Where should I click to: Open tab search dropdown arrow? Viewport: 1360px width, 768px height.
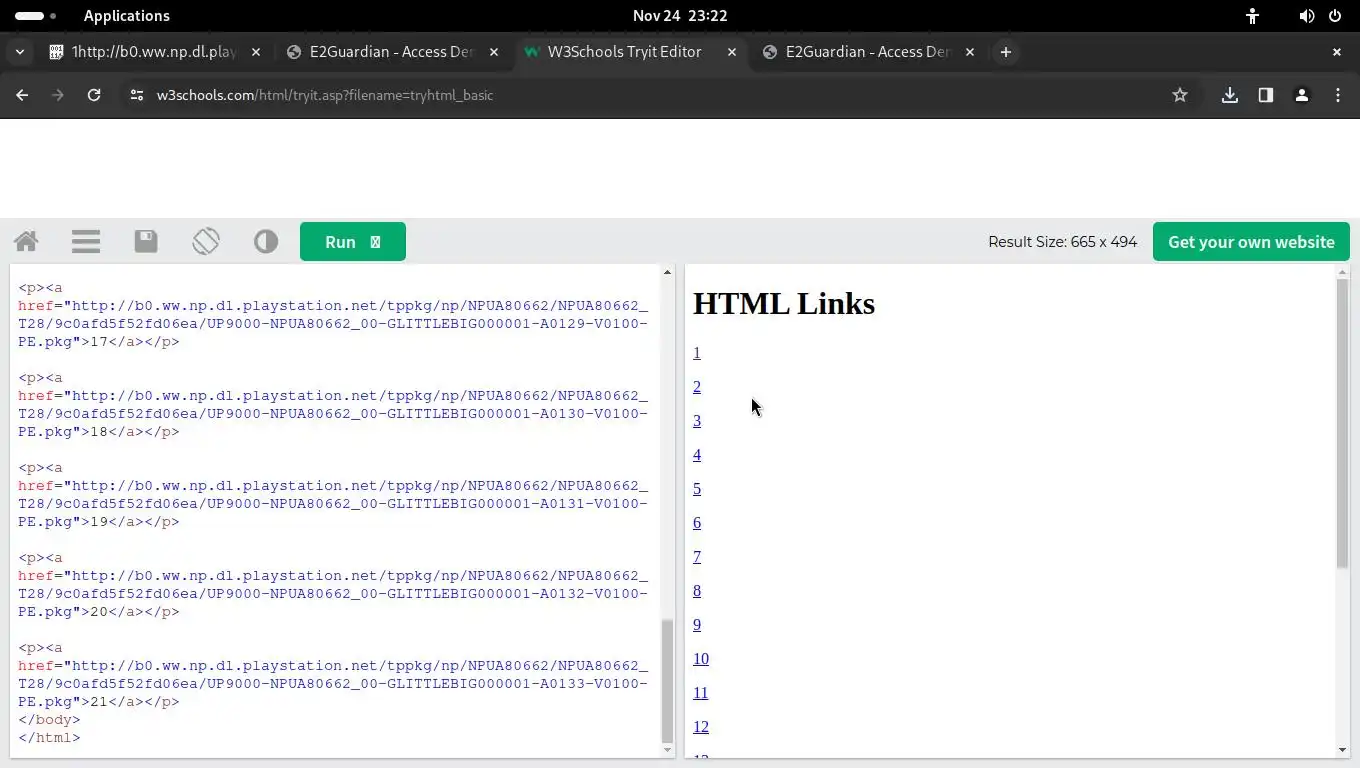click(x=20, y=52)
